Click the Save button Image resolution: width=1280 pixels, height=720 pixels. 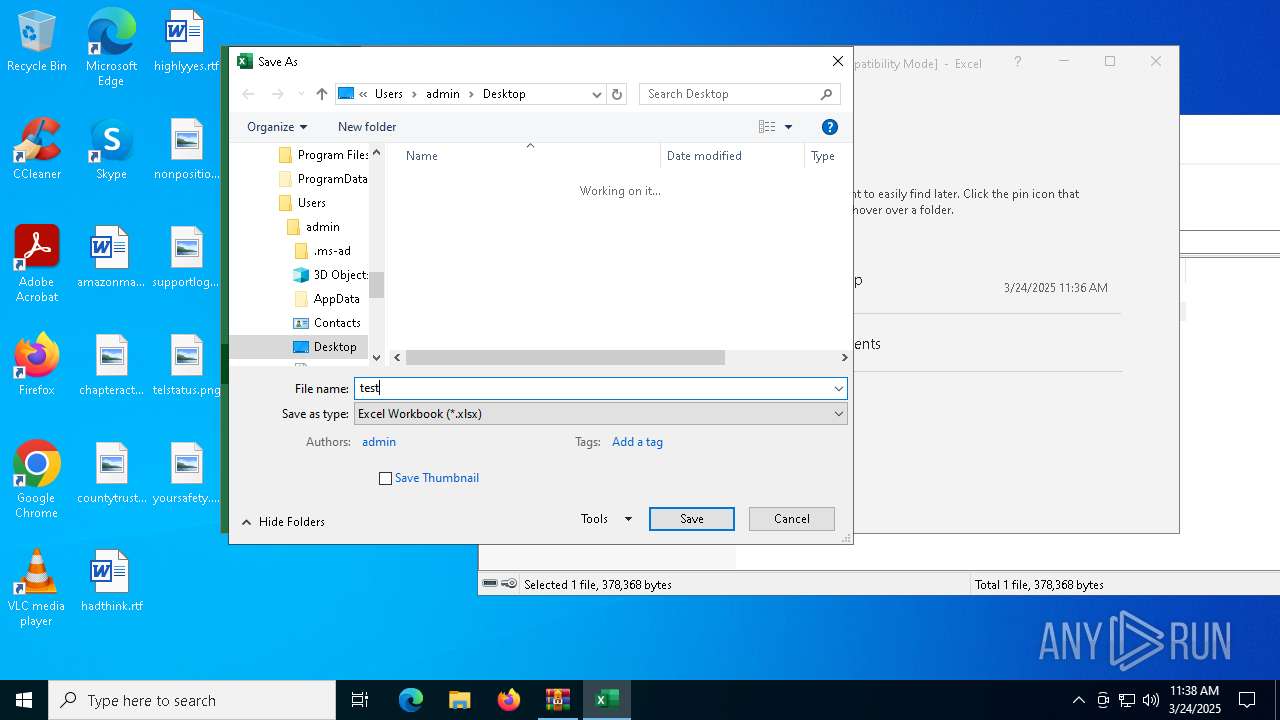[692, 519]
